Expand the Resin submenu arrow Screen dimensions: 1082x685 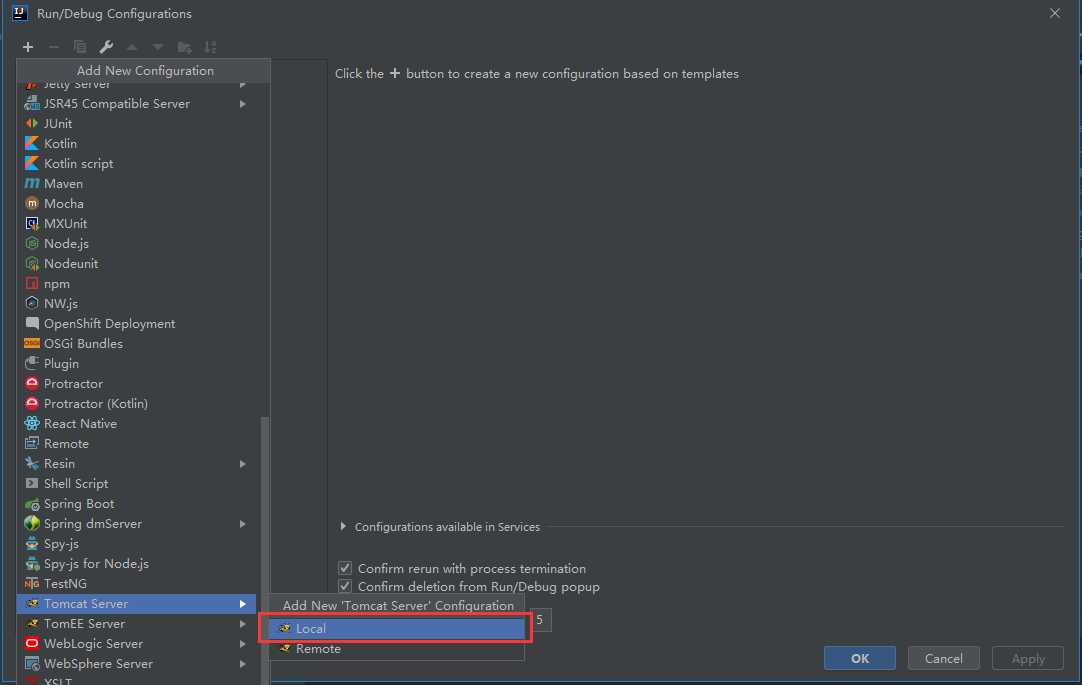[x=243, y=464]
